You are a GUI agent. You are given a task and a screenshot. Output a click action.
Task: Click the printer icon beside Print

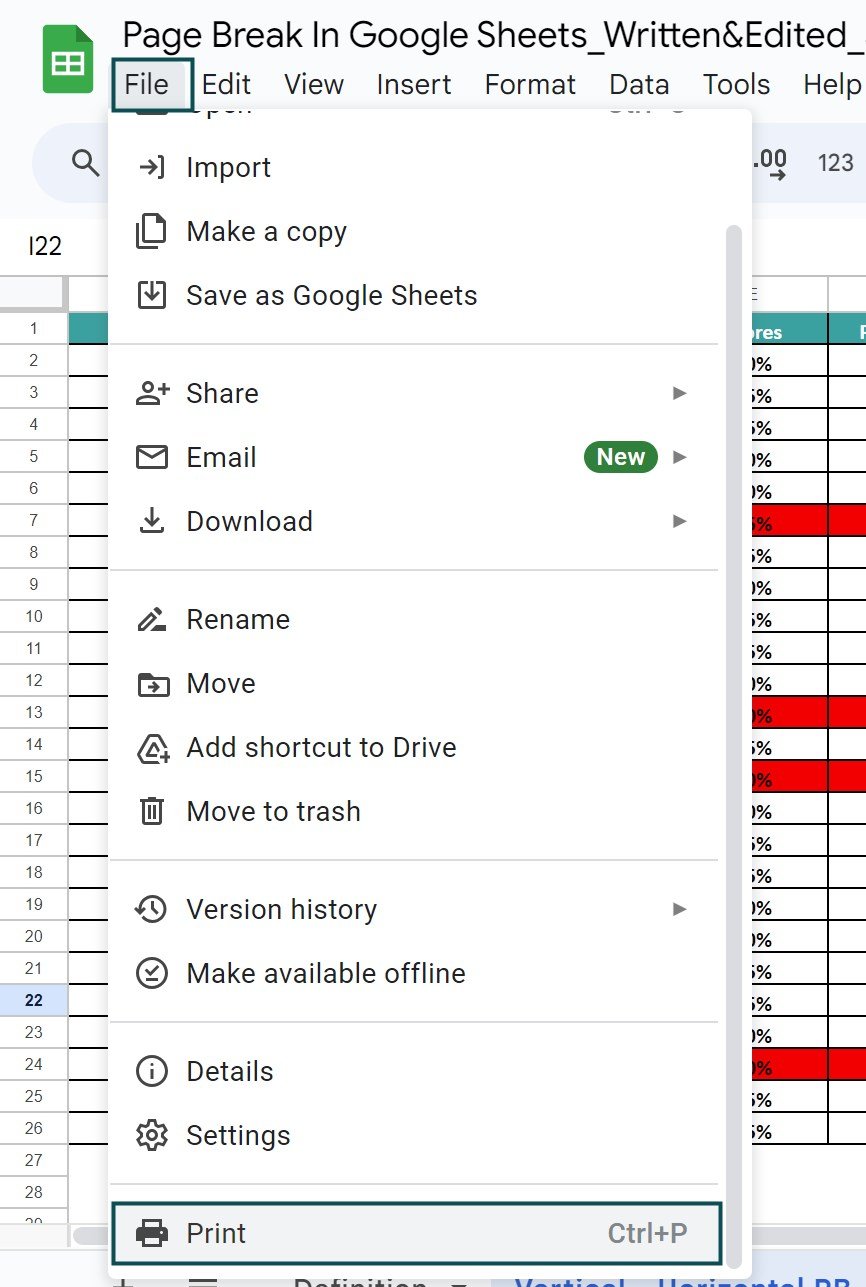[151, 1233]
